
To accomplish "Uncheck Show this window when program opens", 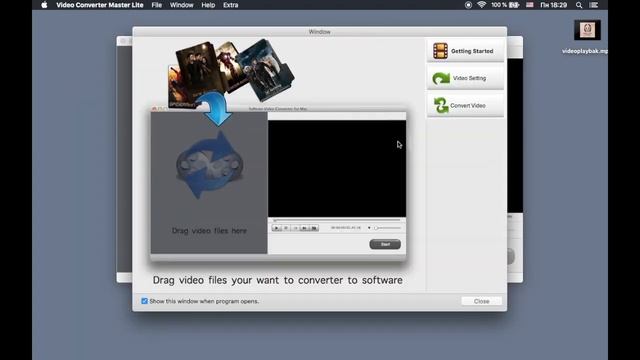I will [x=144, y=301].
